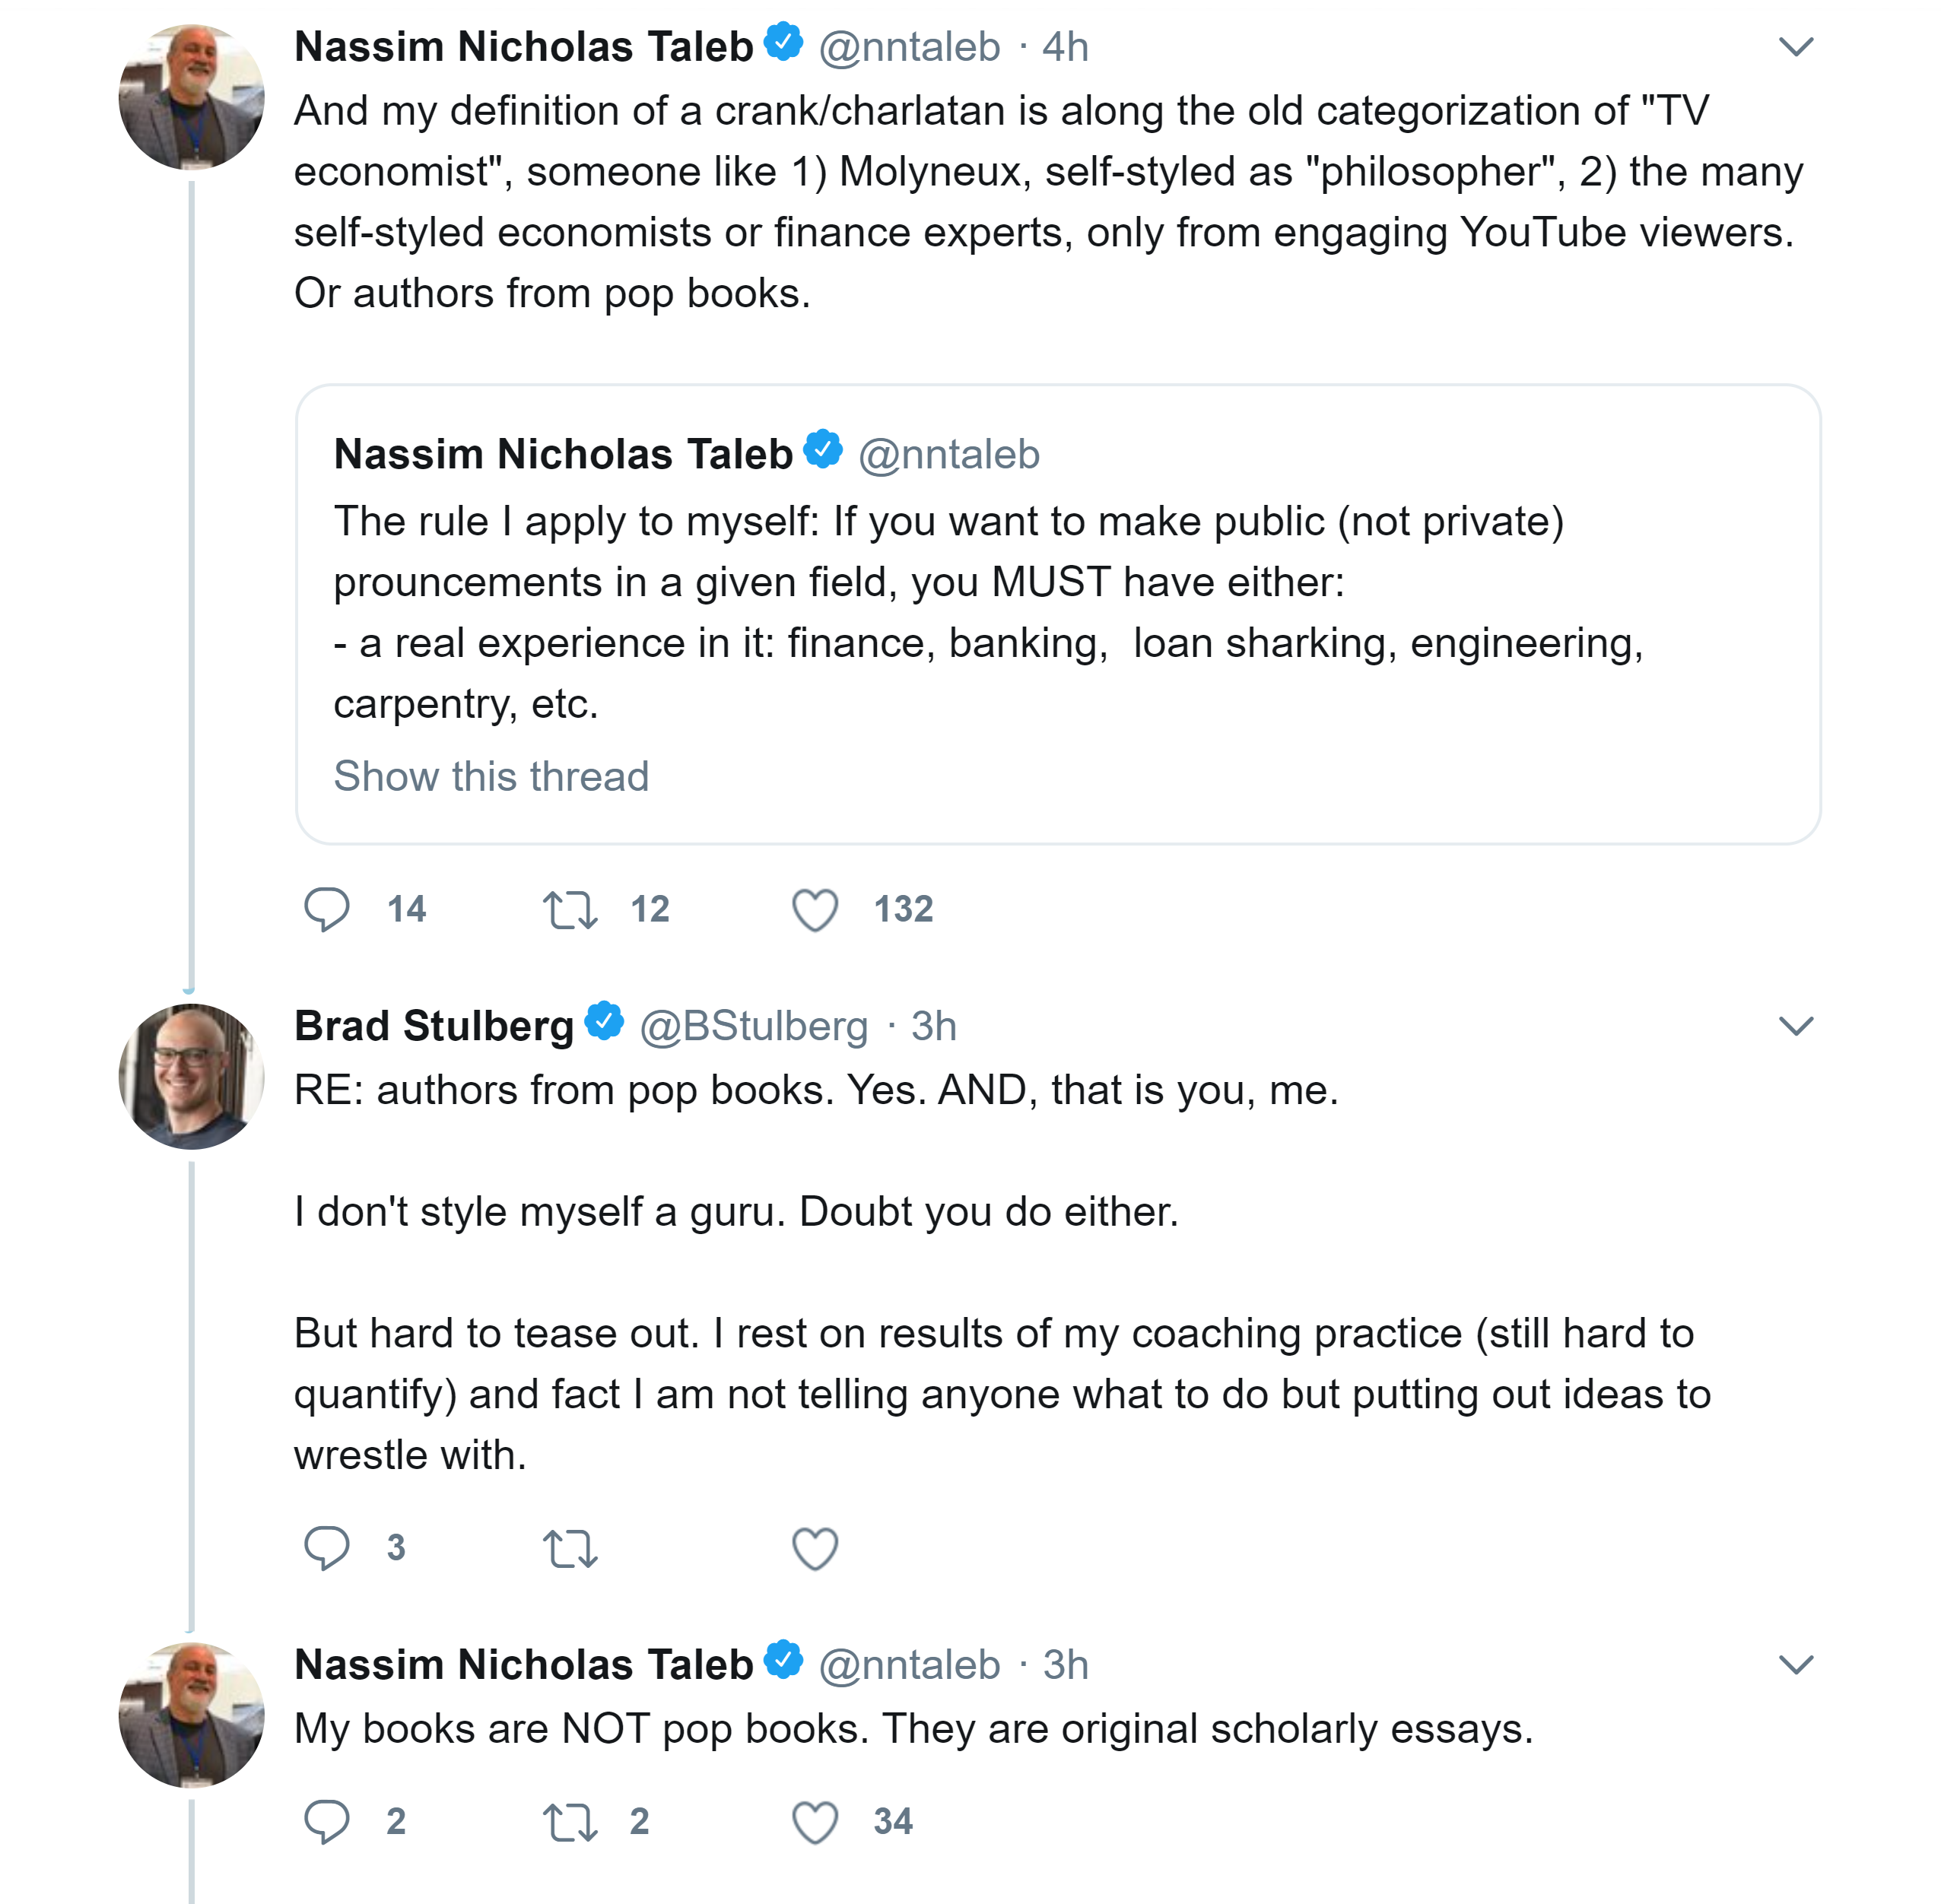Open Brad Stulberg's profile picture

coord(191,1076)
